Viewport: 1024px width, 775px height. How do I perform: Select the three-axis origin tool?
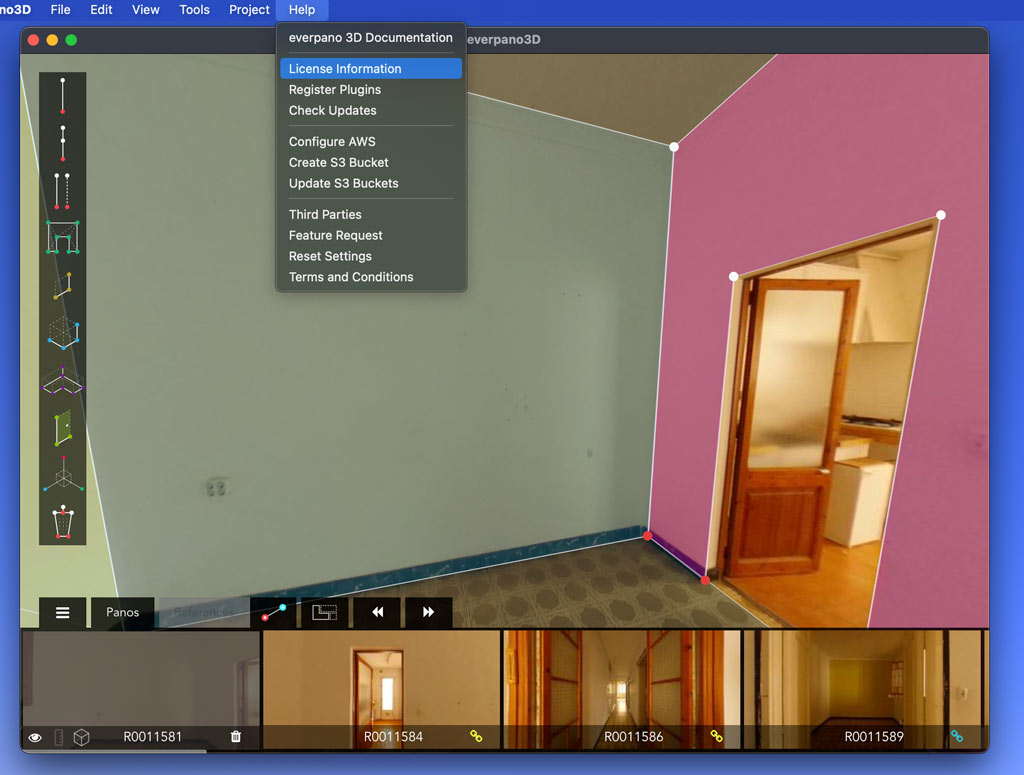point(63,474)
